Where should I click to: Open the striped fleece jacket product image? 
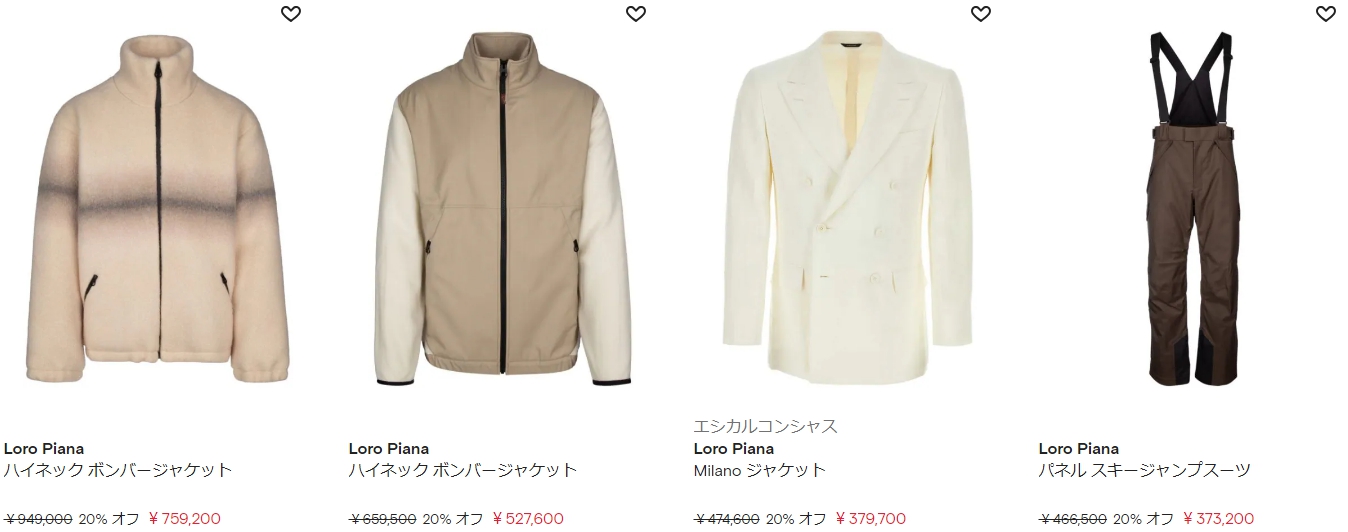click(x=157, y=210)
